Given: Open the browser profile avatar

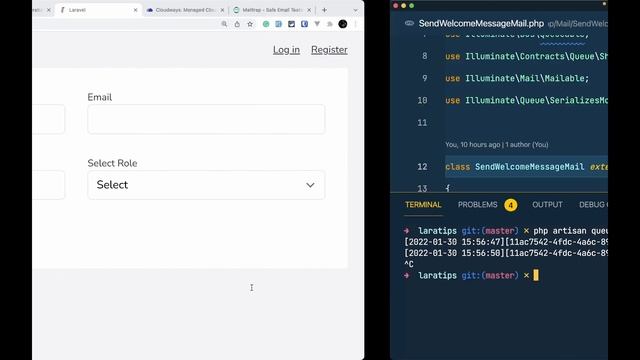Looking at the screenshot, I should [343, 24].
